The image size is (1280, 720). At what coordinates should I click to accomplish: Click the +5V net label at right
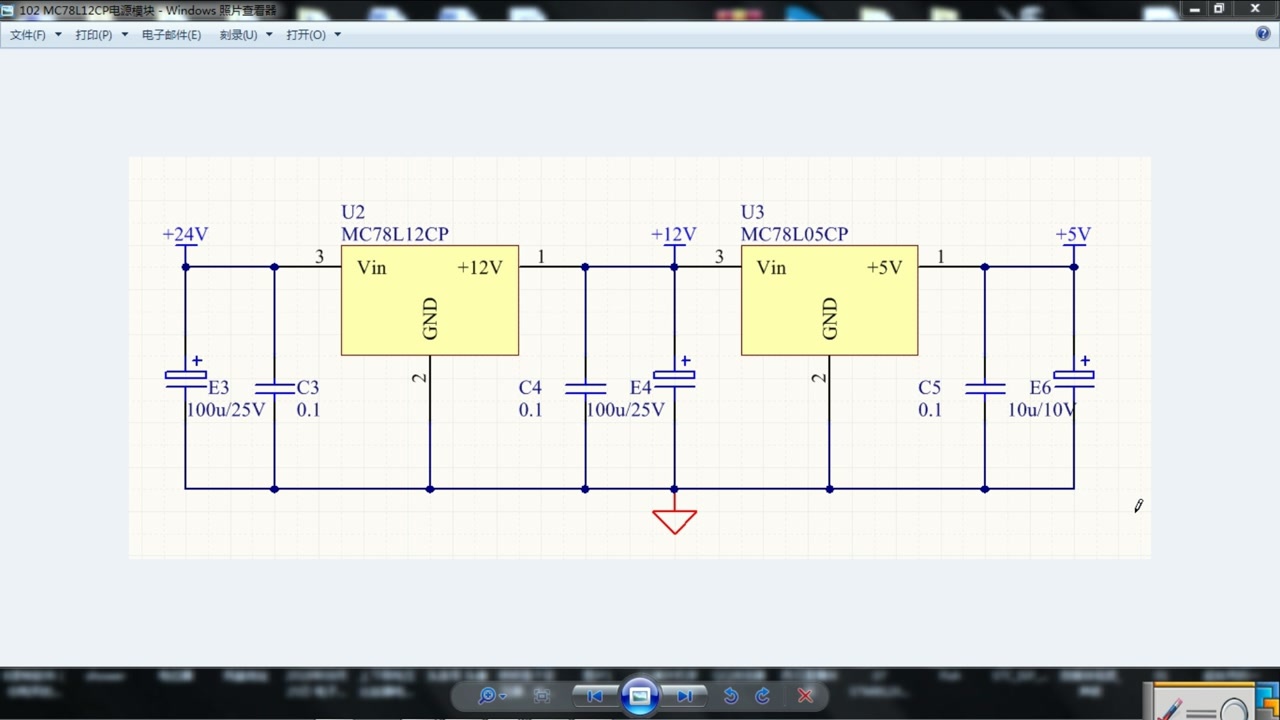[1073, 235]
